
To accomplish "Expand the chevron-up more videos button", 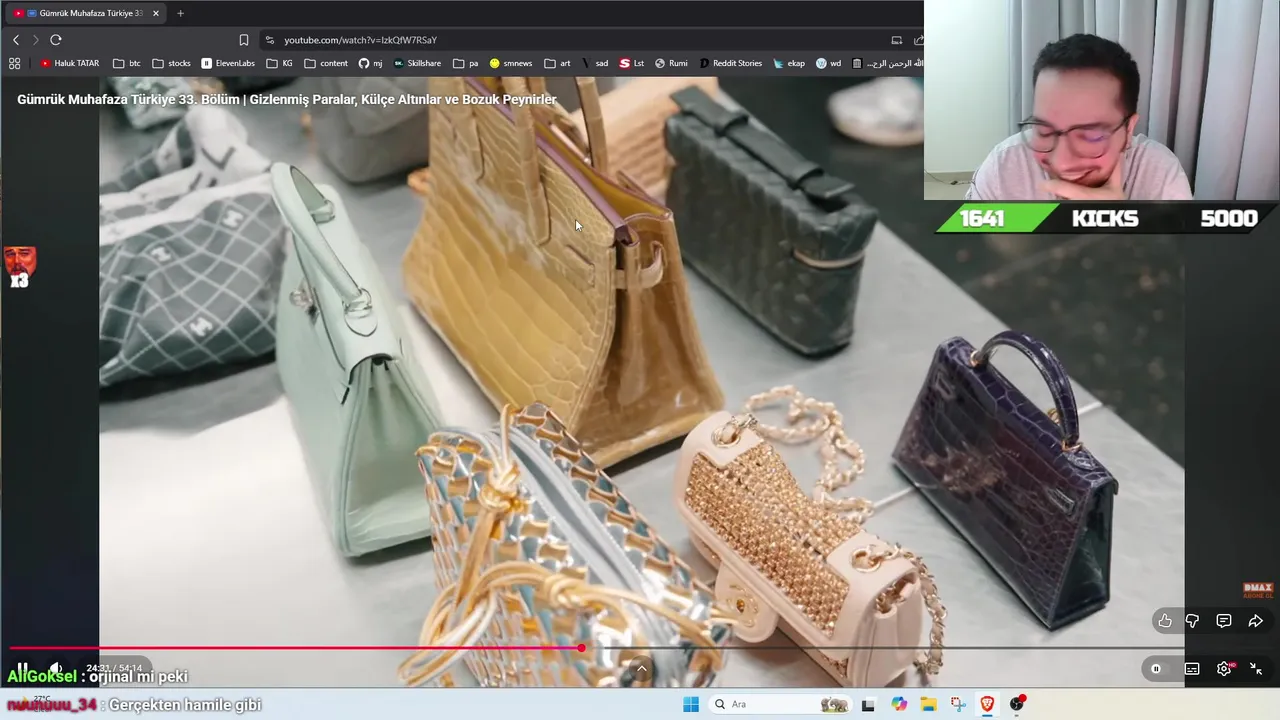I will [x=642, y=669].
